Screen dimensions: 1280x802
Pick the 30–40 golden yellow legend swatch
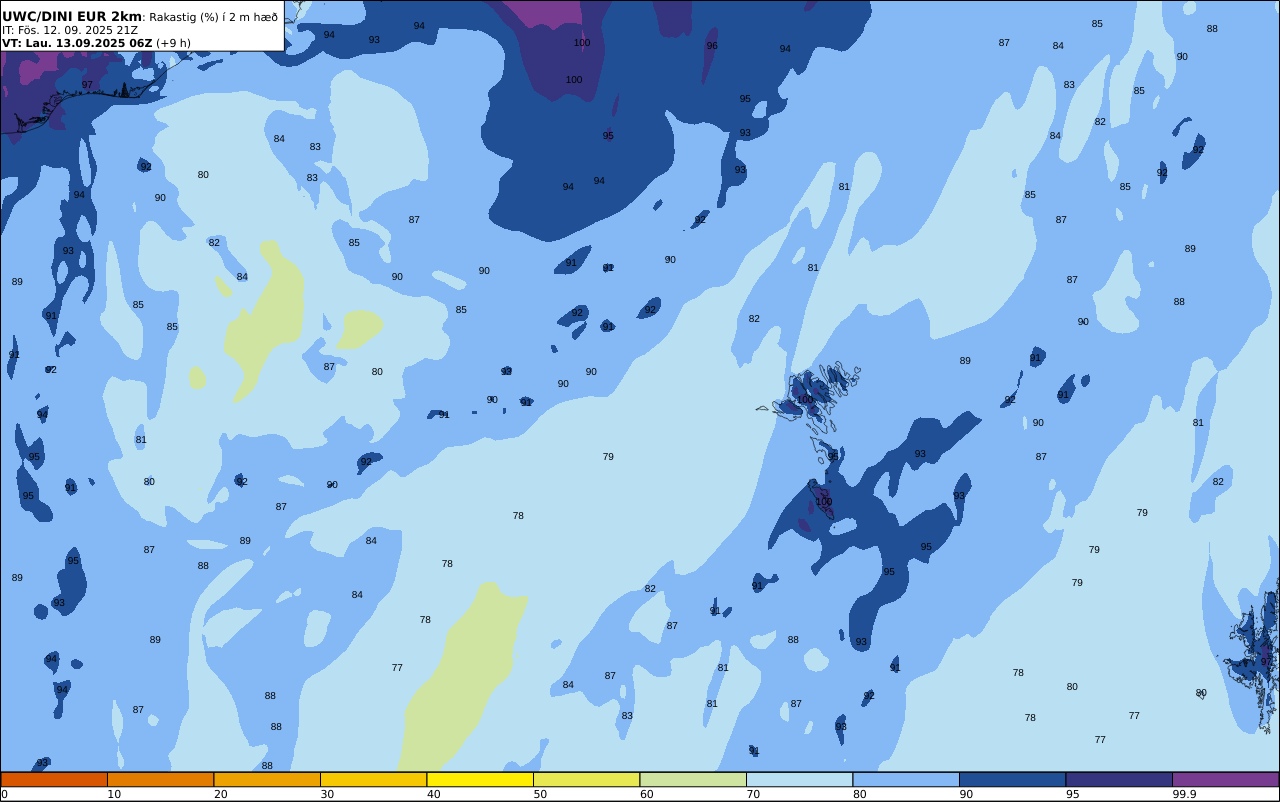(x=373, y=779)
